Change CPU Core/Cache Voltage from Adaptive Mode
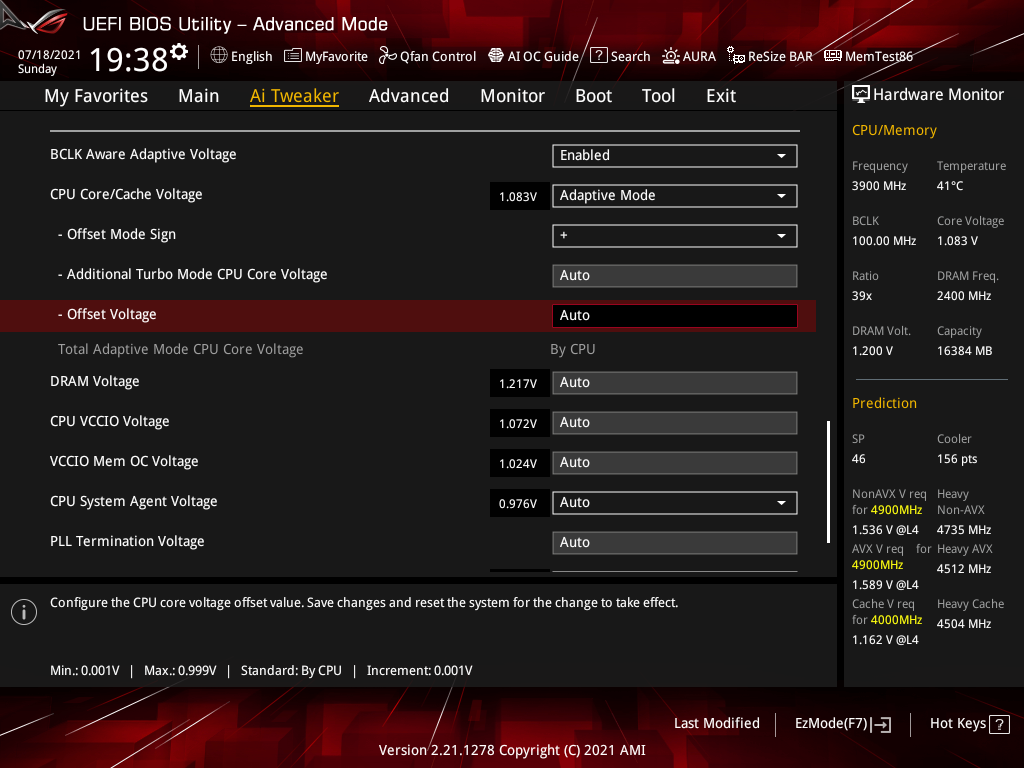This screenshot has height=768, width=1024. 674,195
